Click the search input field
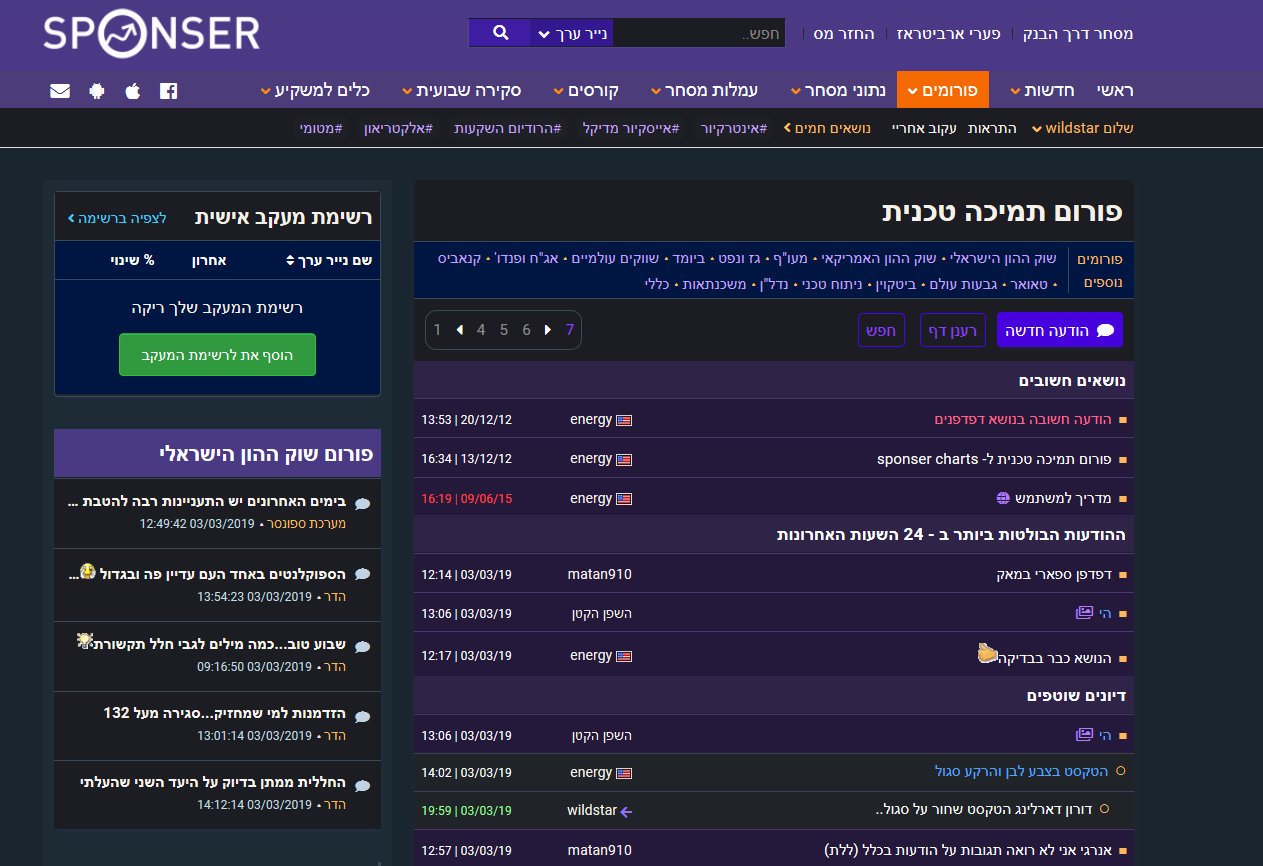Image resolution: width=1263 pixels, height=866 pixels. coord(699,33)
